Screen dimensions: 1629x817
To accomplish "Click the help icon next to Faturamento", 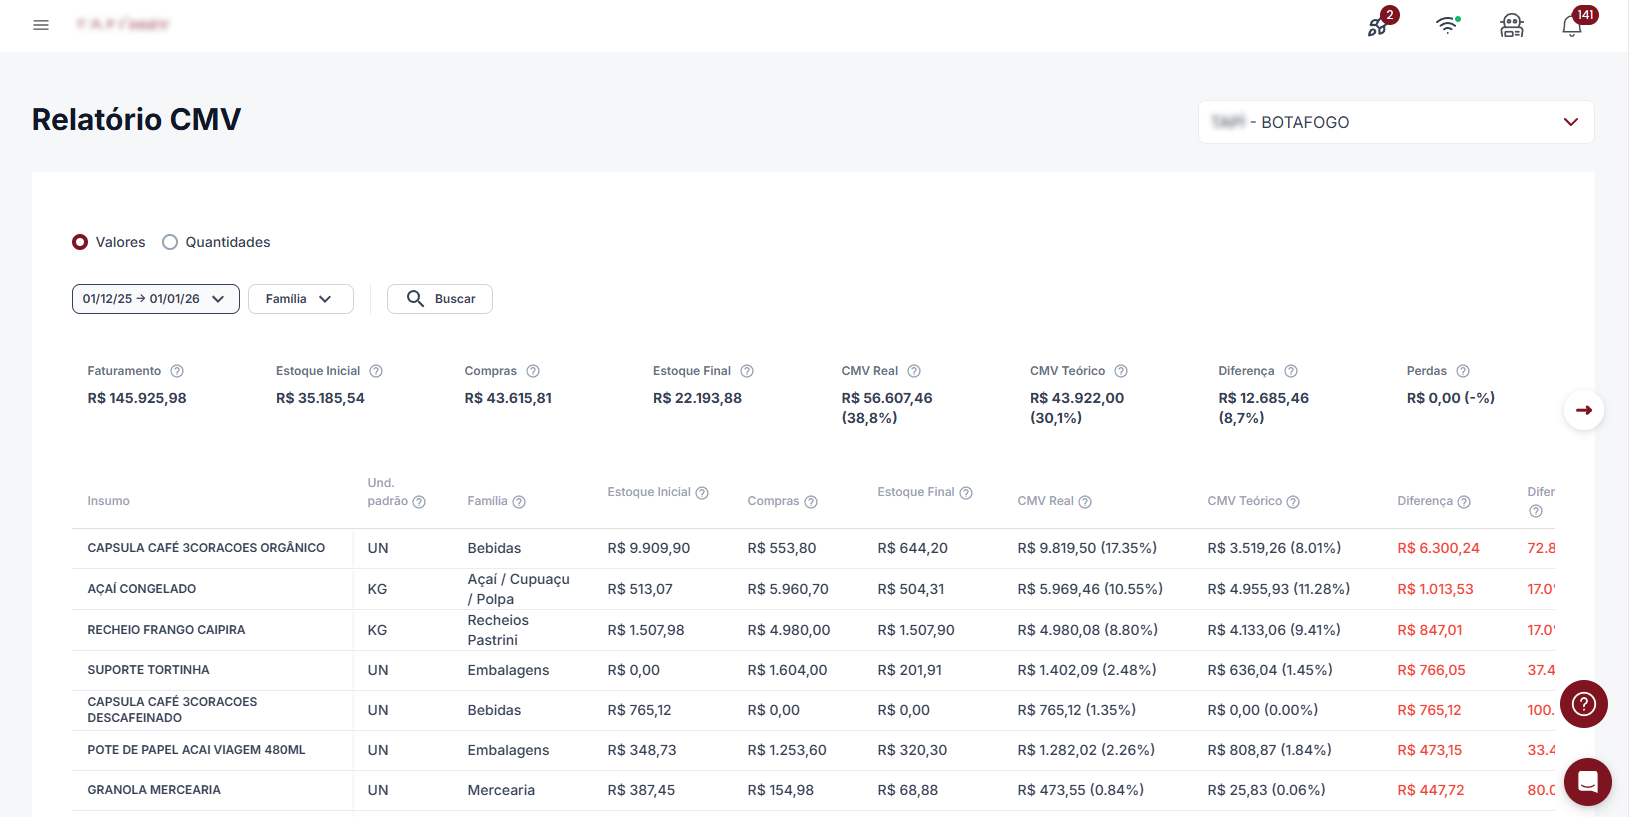I will coord(177,371).
